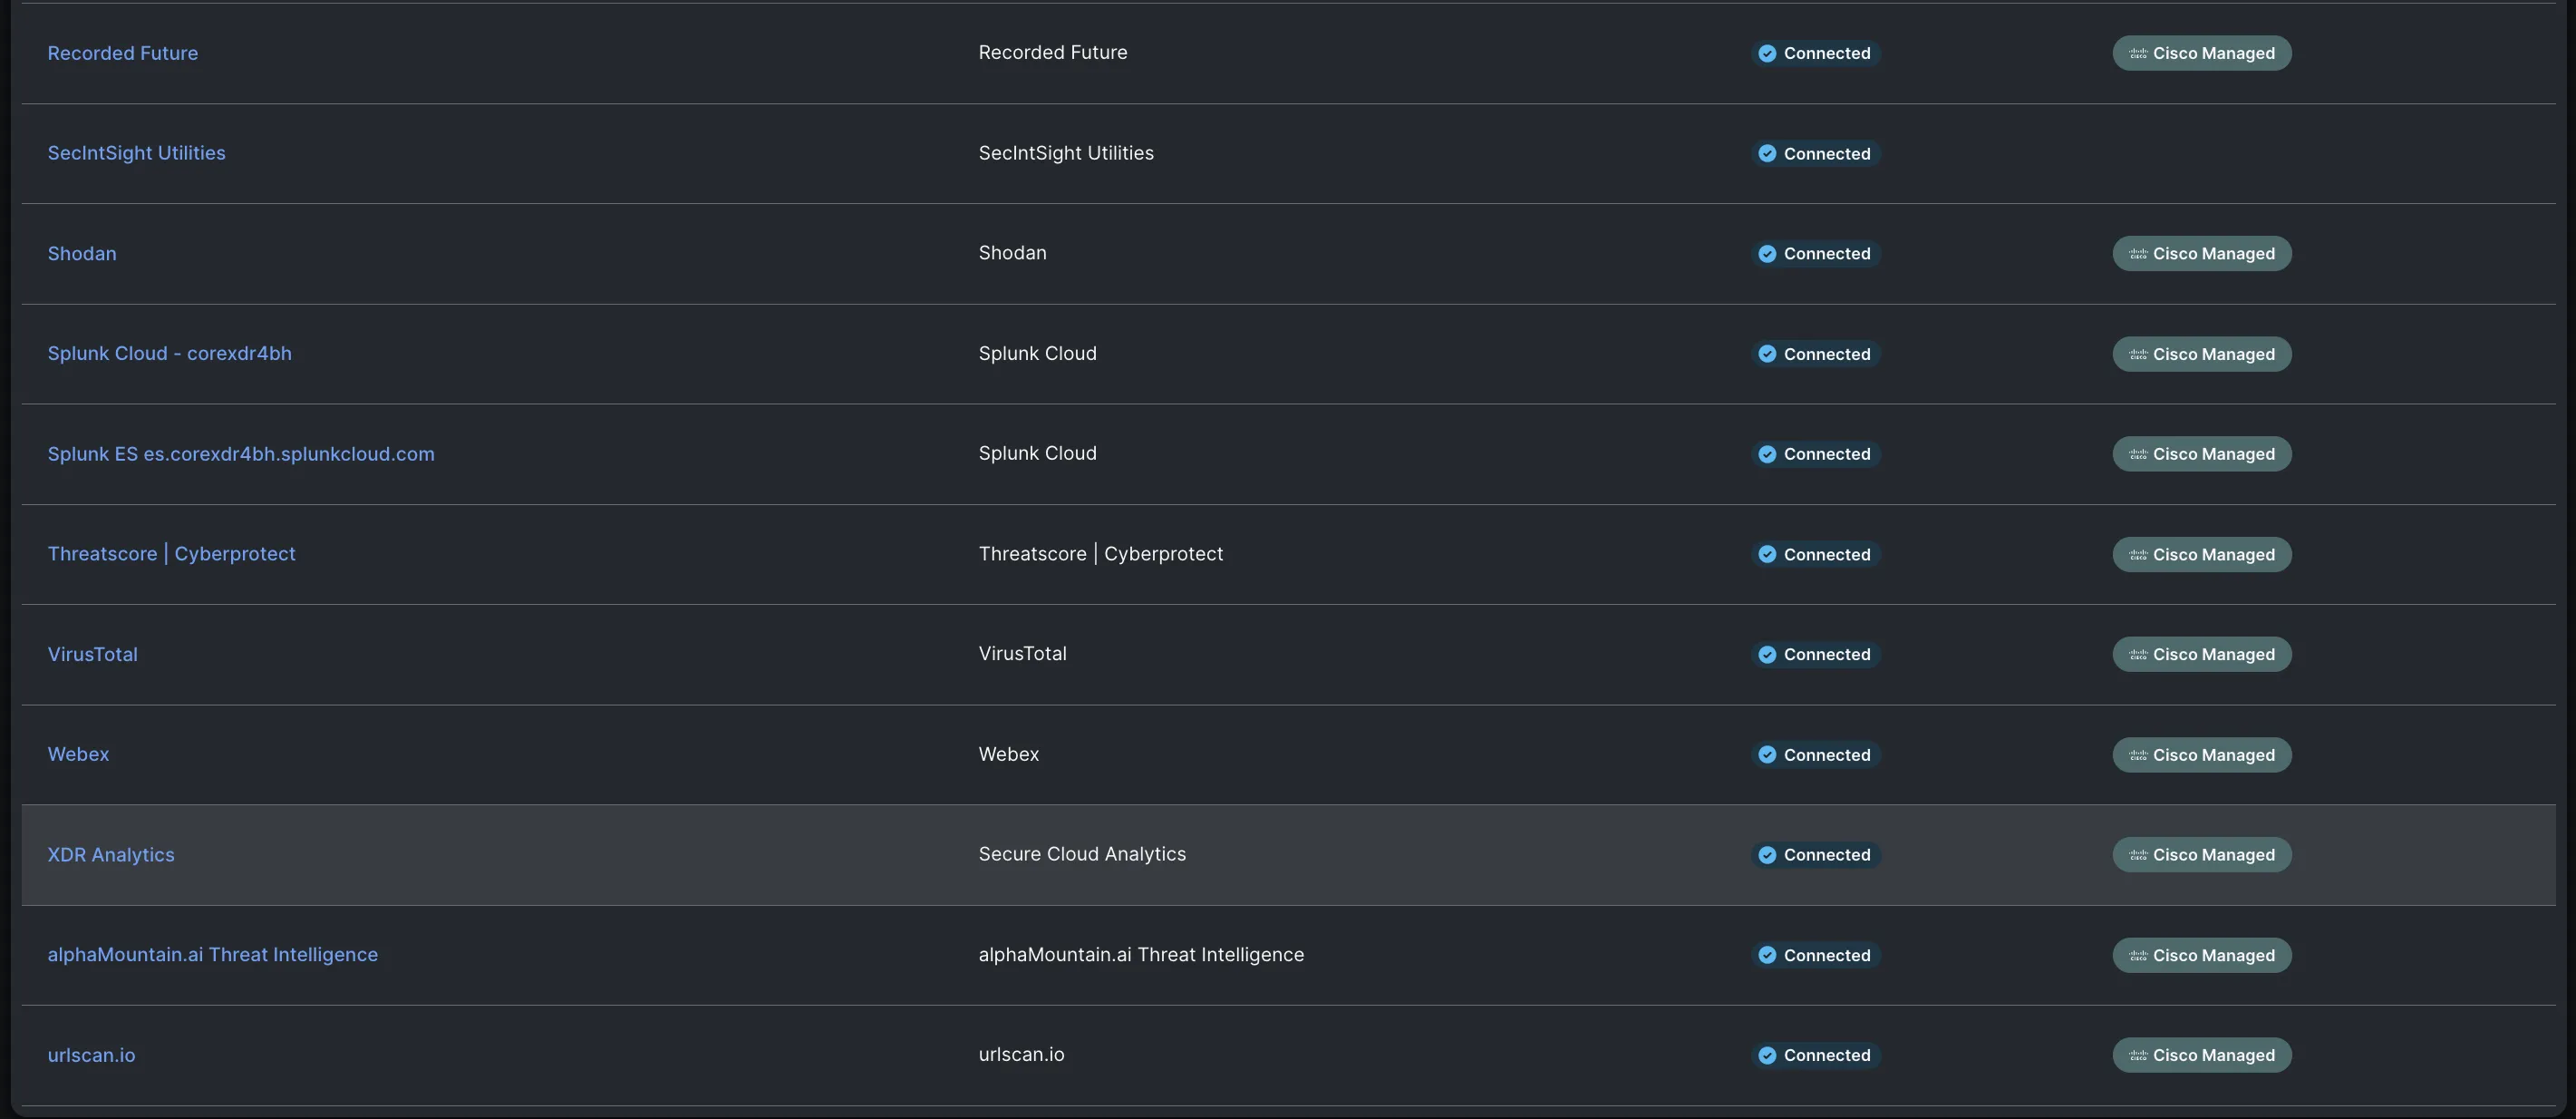2576x1119 pixels.
Task: Click connected checkmark icon in Shodan row
Action: pos(1767,254)
